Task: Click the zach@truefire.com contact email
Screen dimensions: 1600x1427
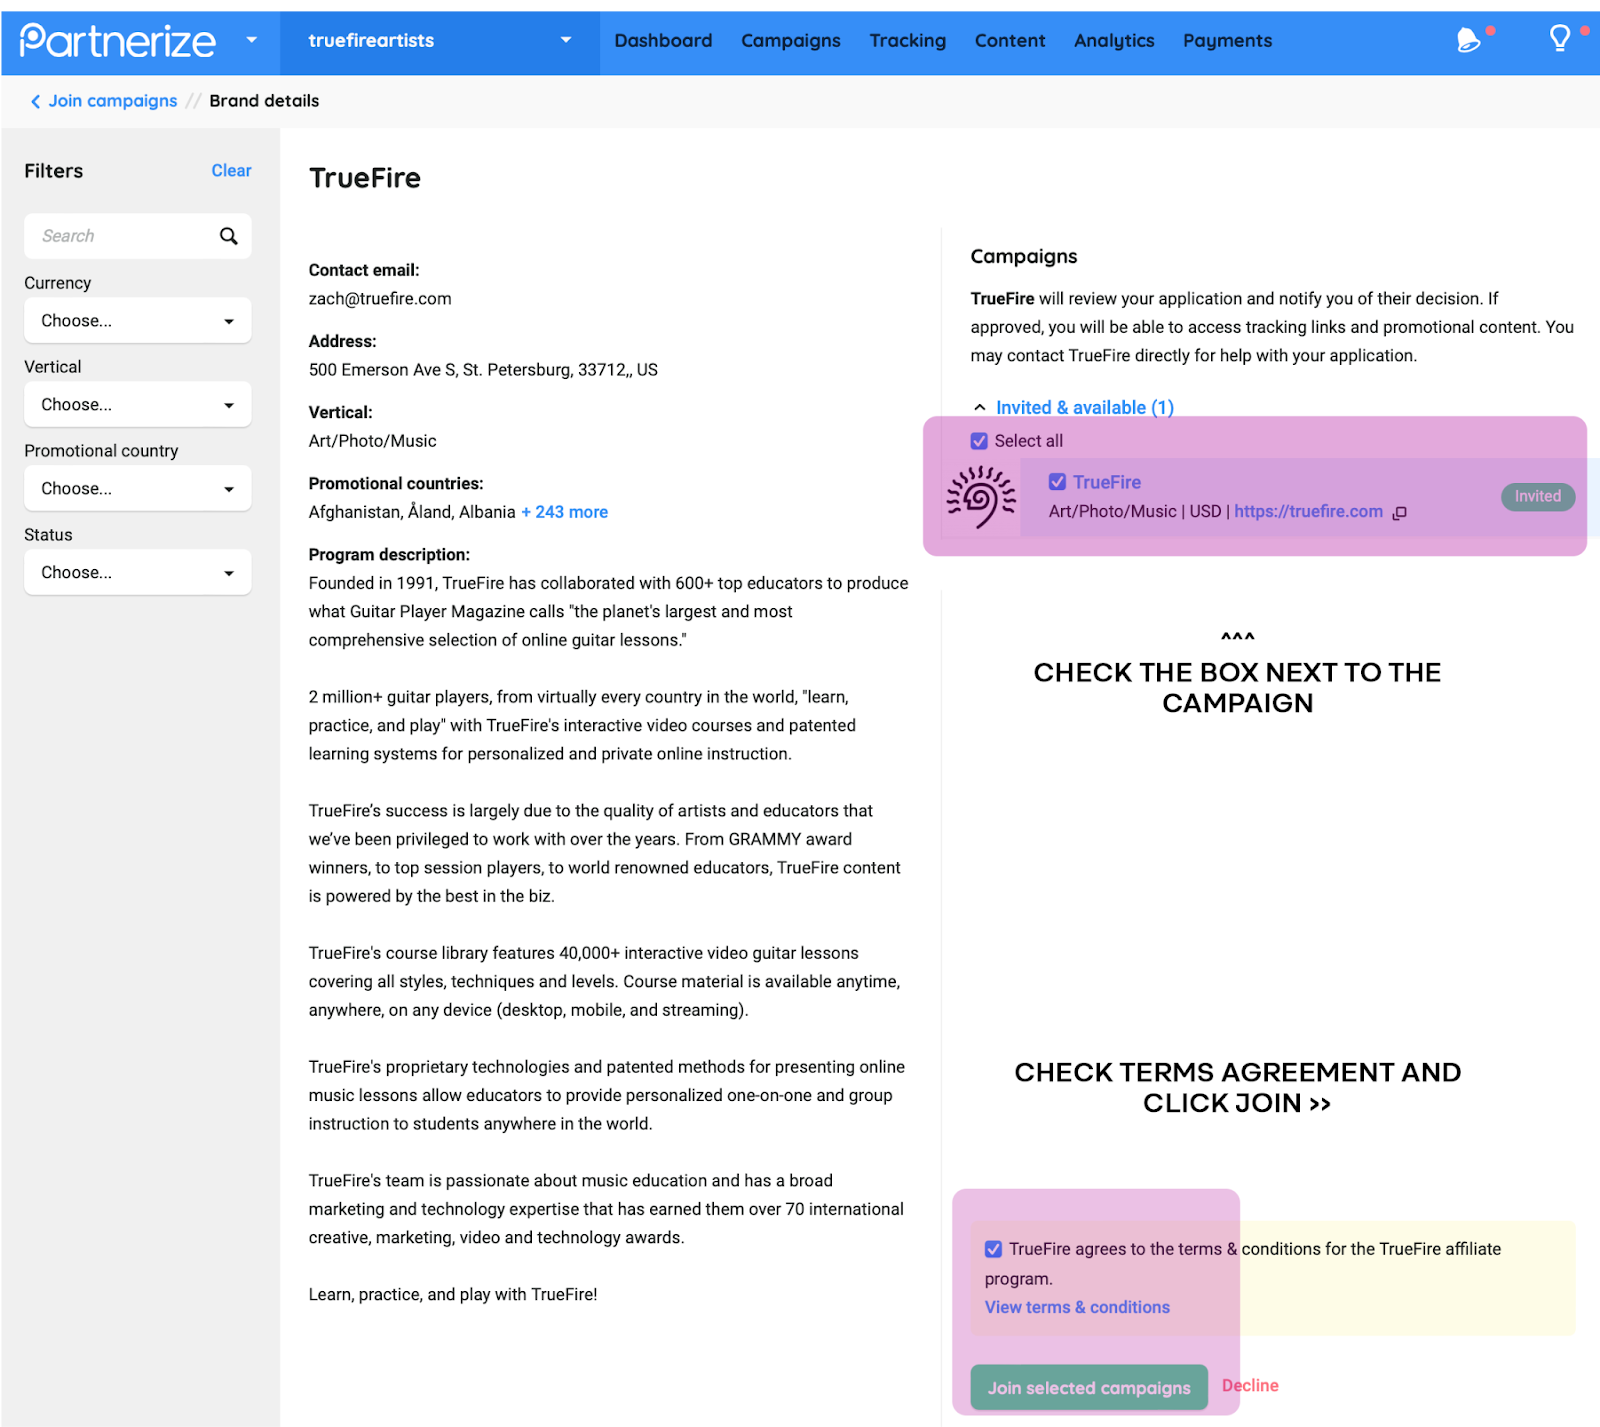Action: click(380, 299)
